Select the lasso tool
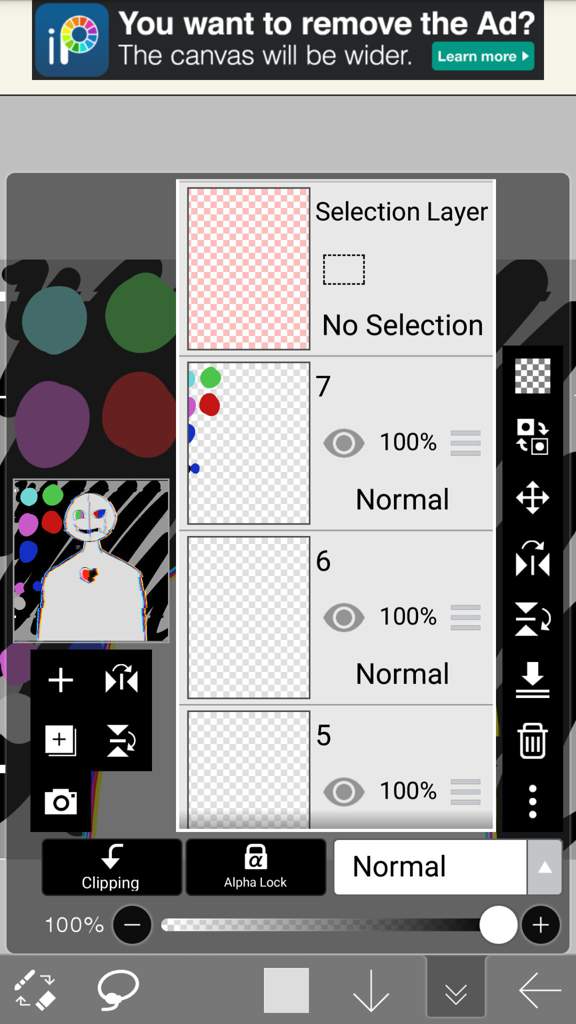This screenshot has width=576, height=1024. tap(118, 989)
